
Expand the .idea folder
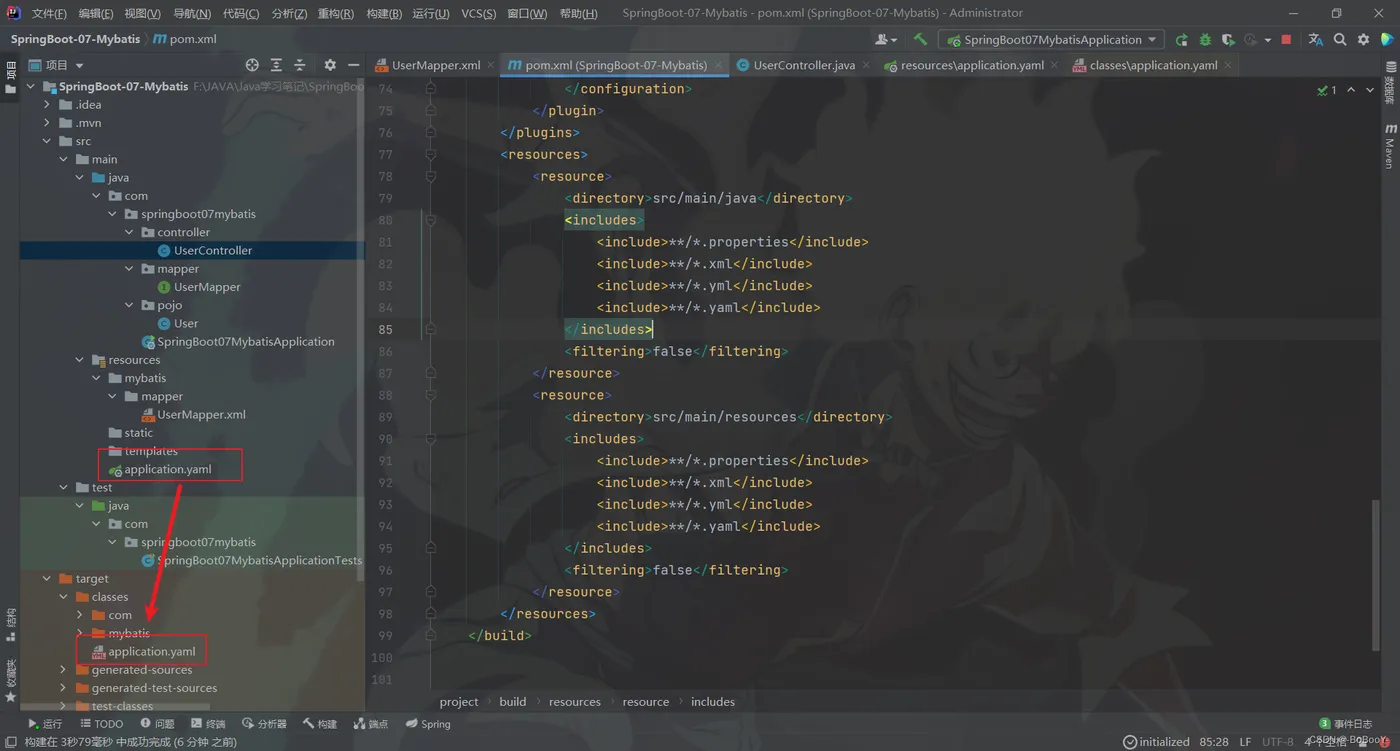pyautogui.click(x=47, y=104)
